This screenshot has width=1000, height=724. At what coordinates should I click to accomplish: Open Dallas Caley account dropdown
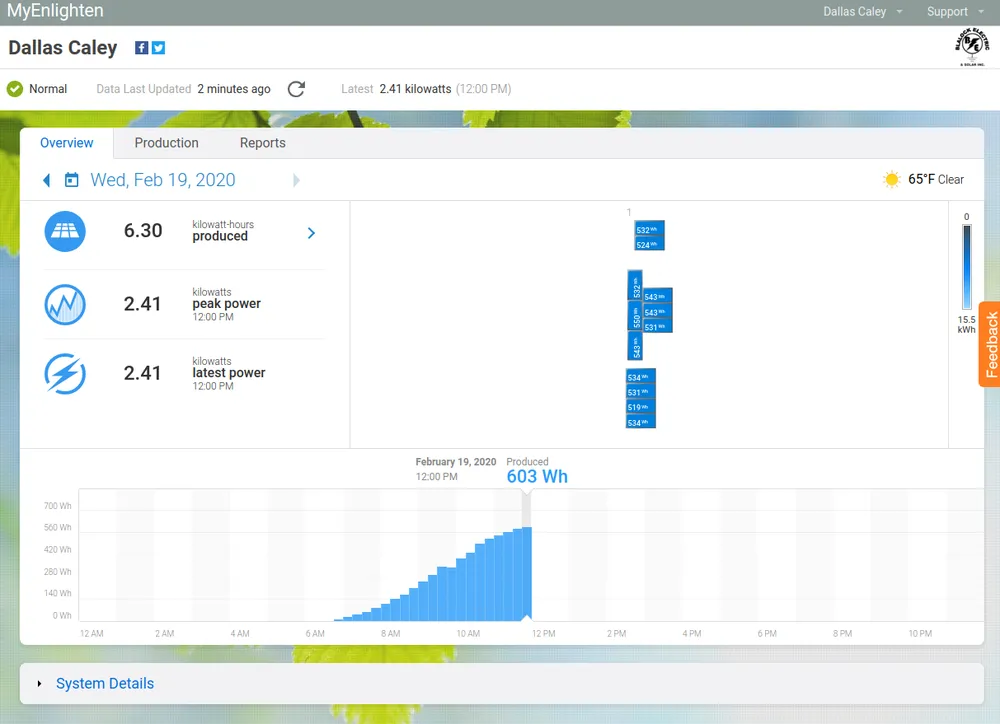click(862, 12)
